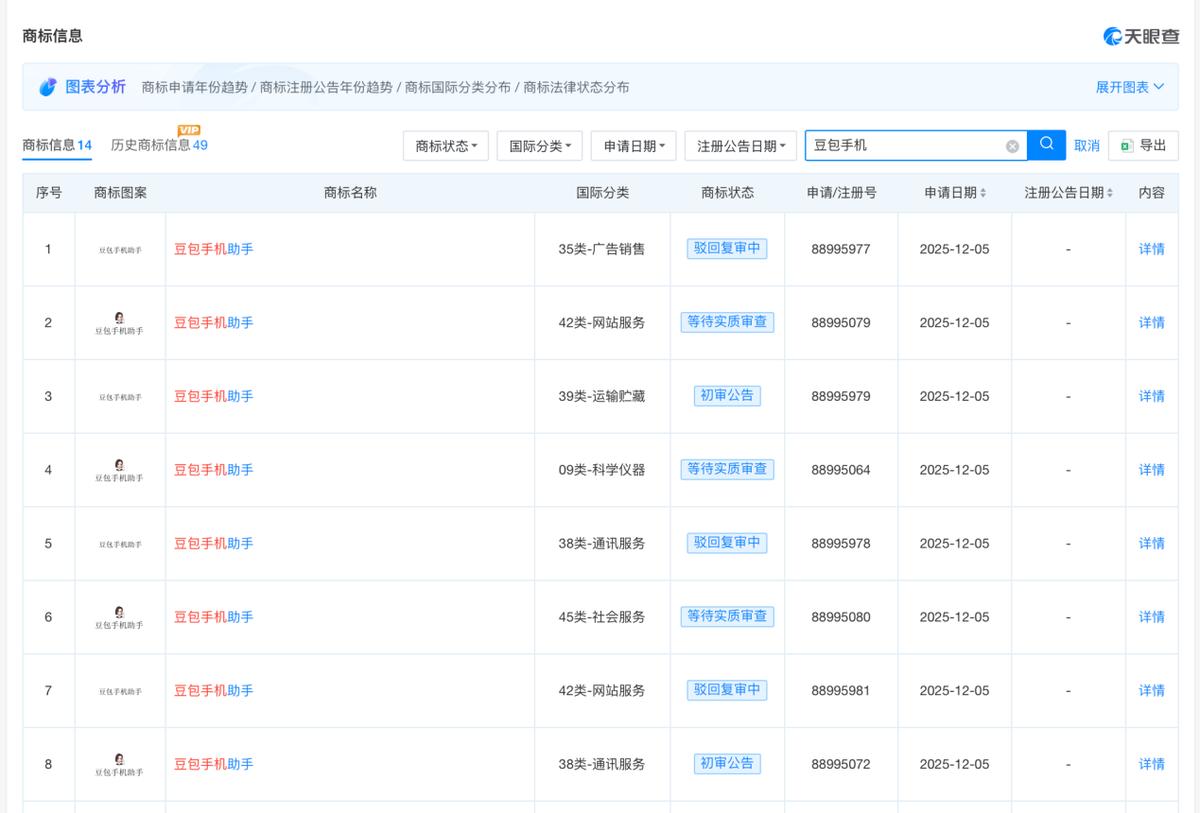Image resolution: width=1200 pixels, height=813 pixels.
Task: Switch to the 商标信息 14 tab
Action: [57, 145]
